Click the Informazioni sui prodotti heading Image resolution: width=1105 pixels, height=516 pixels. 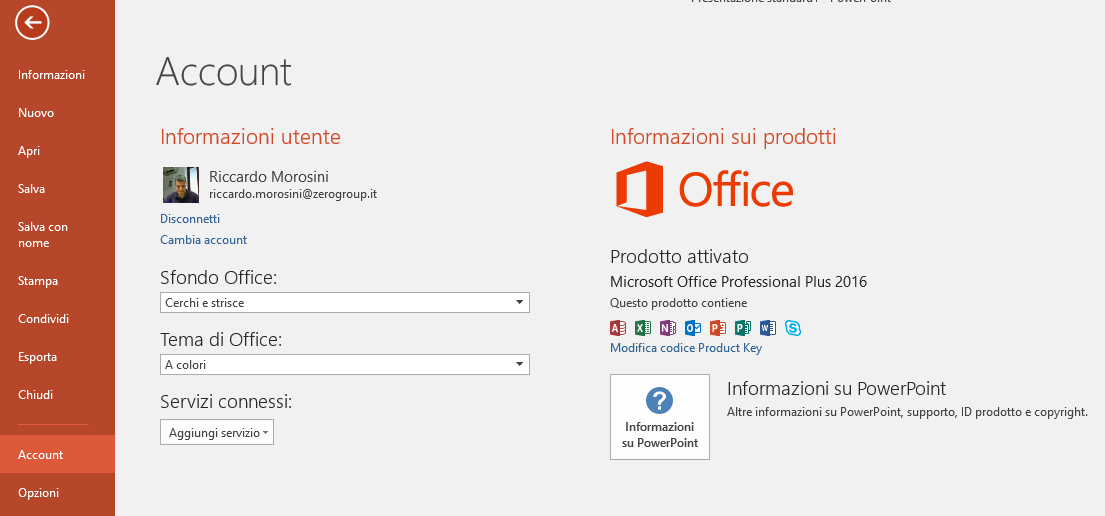(x=723, y=137)
